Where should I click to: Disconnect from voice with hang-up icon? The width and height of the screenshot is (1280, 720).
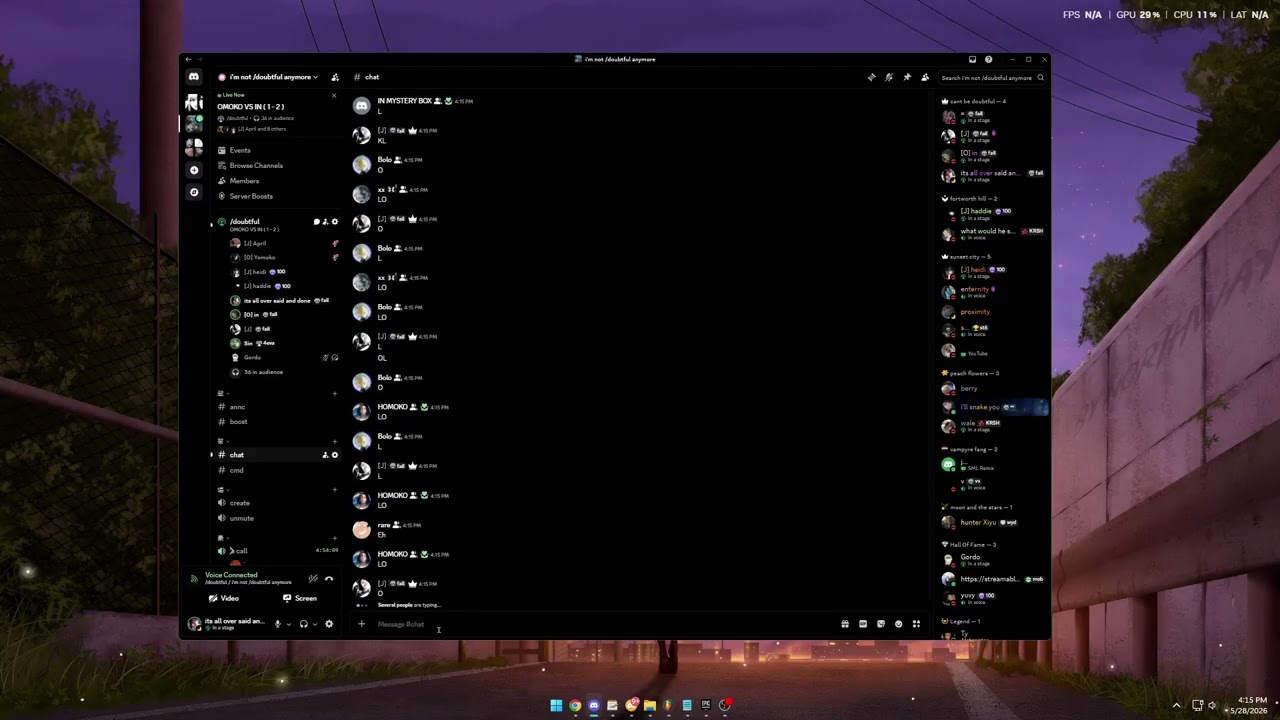[329, 578]
